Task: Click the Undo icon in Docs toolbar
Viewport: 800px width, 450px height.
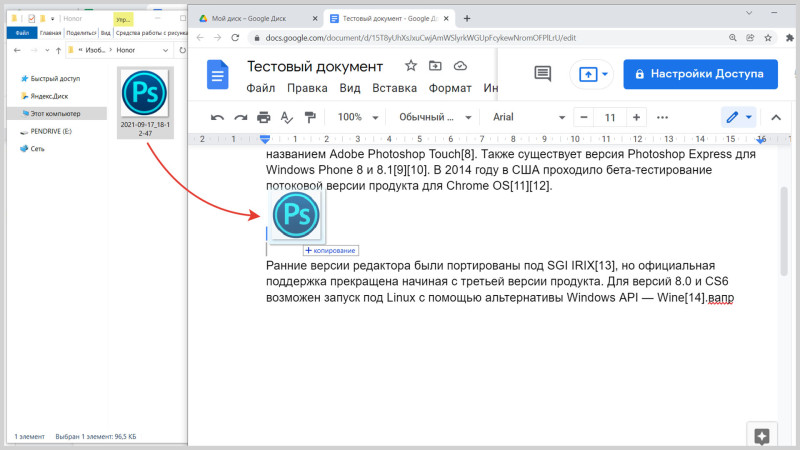Action: [217, 118]
